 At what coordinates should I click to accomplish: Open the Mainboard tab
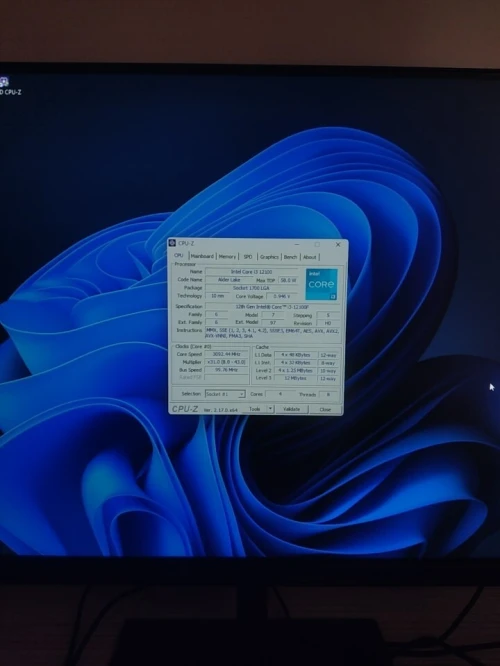[202, 257]
